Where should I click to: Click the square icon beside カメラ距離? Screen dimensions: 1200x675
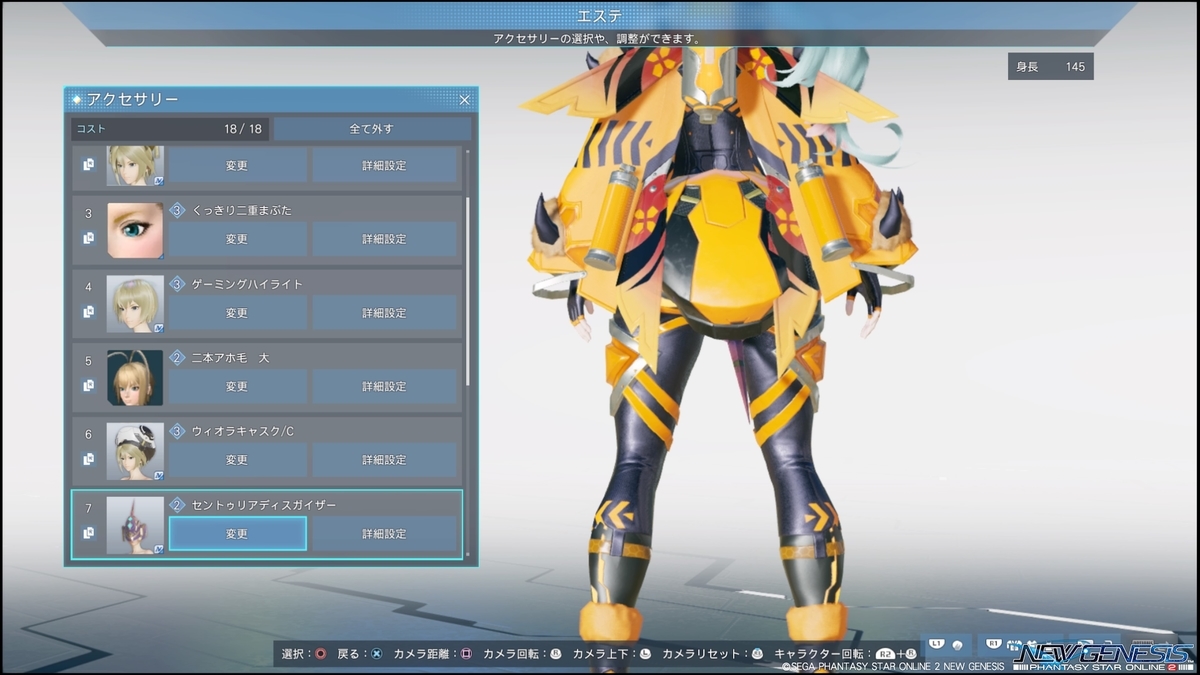[x=465, y=654]
